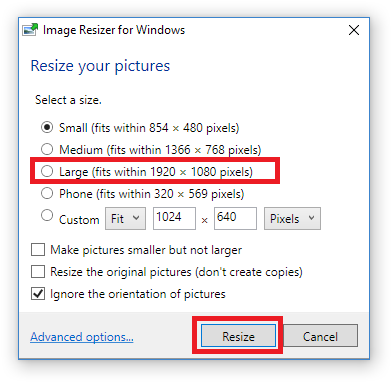
Task: Open the Advanced options link
Action: (82, 337)
